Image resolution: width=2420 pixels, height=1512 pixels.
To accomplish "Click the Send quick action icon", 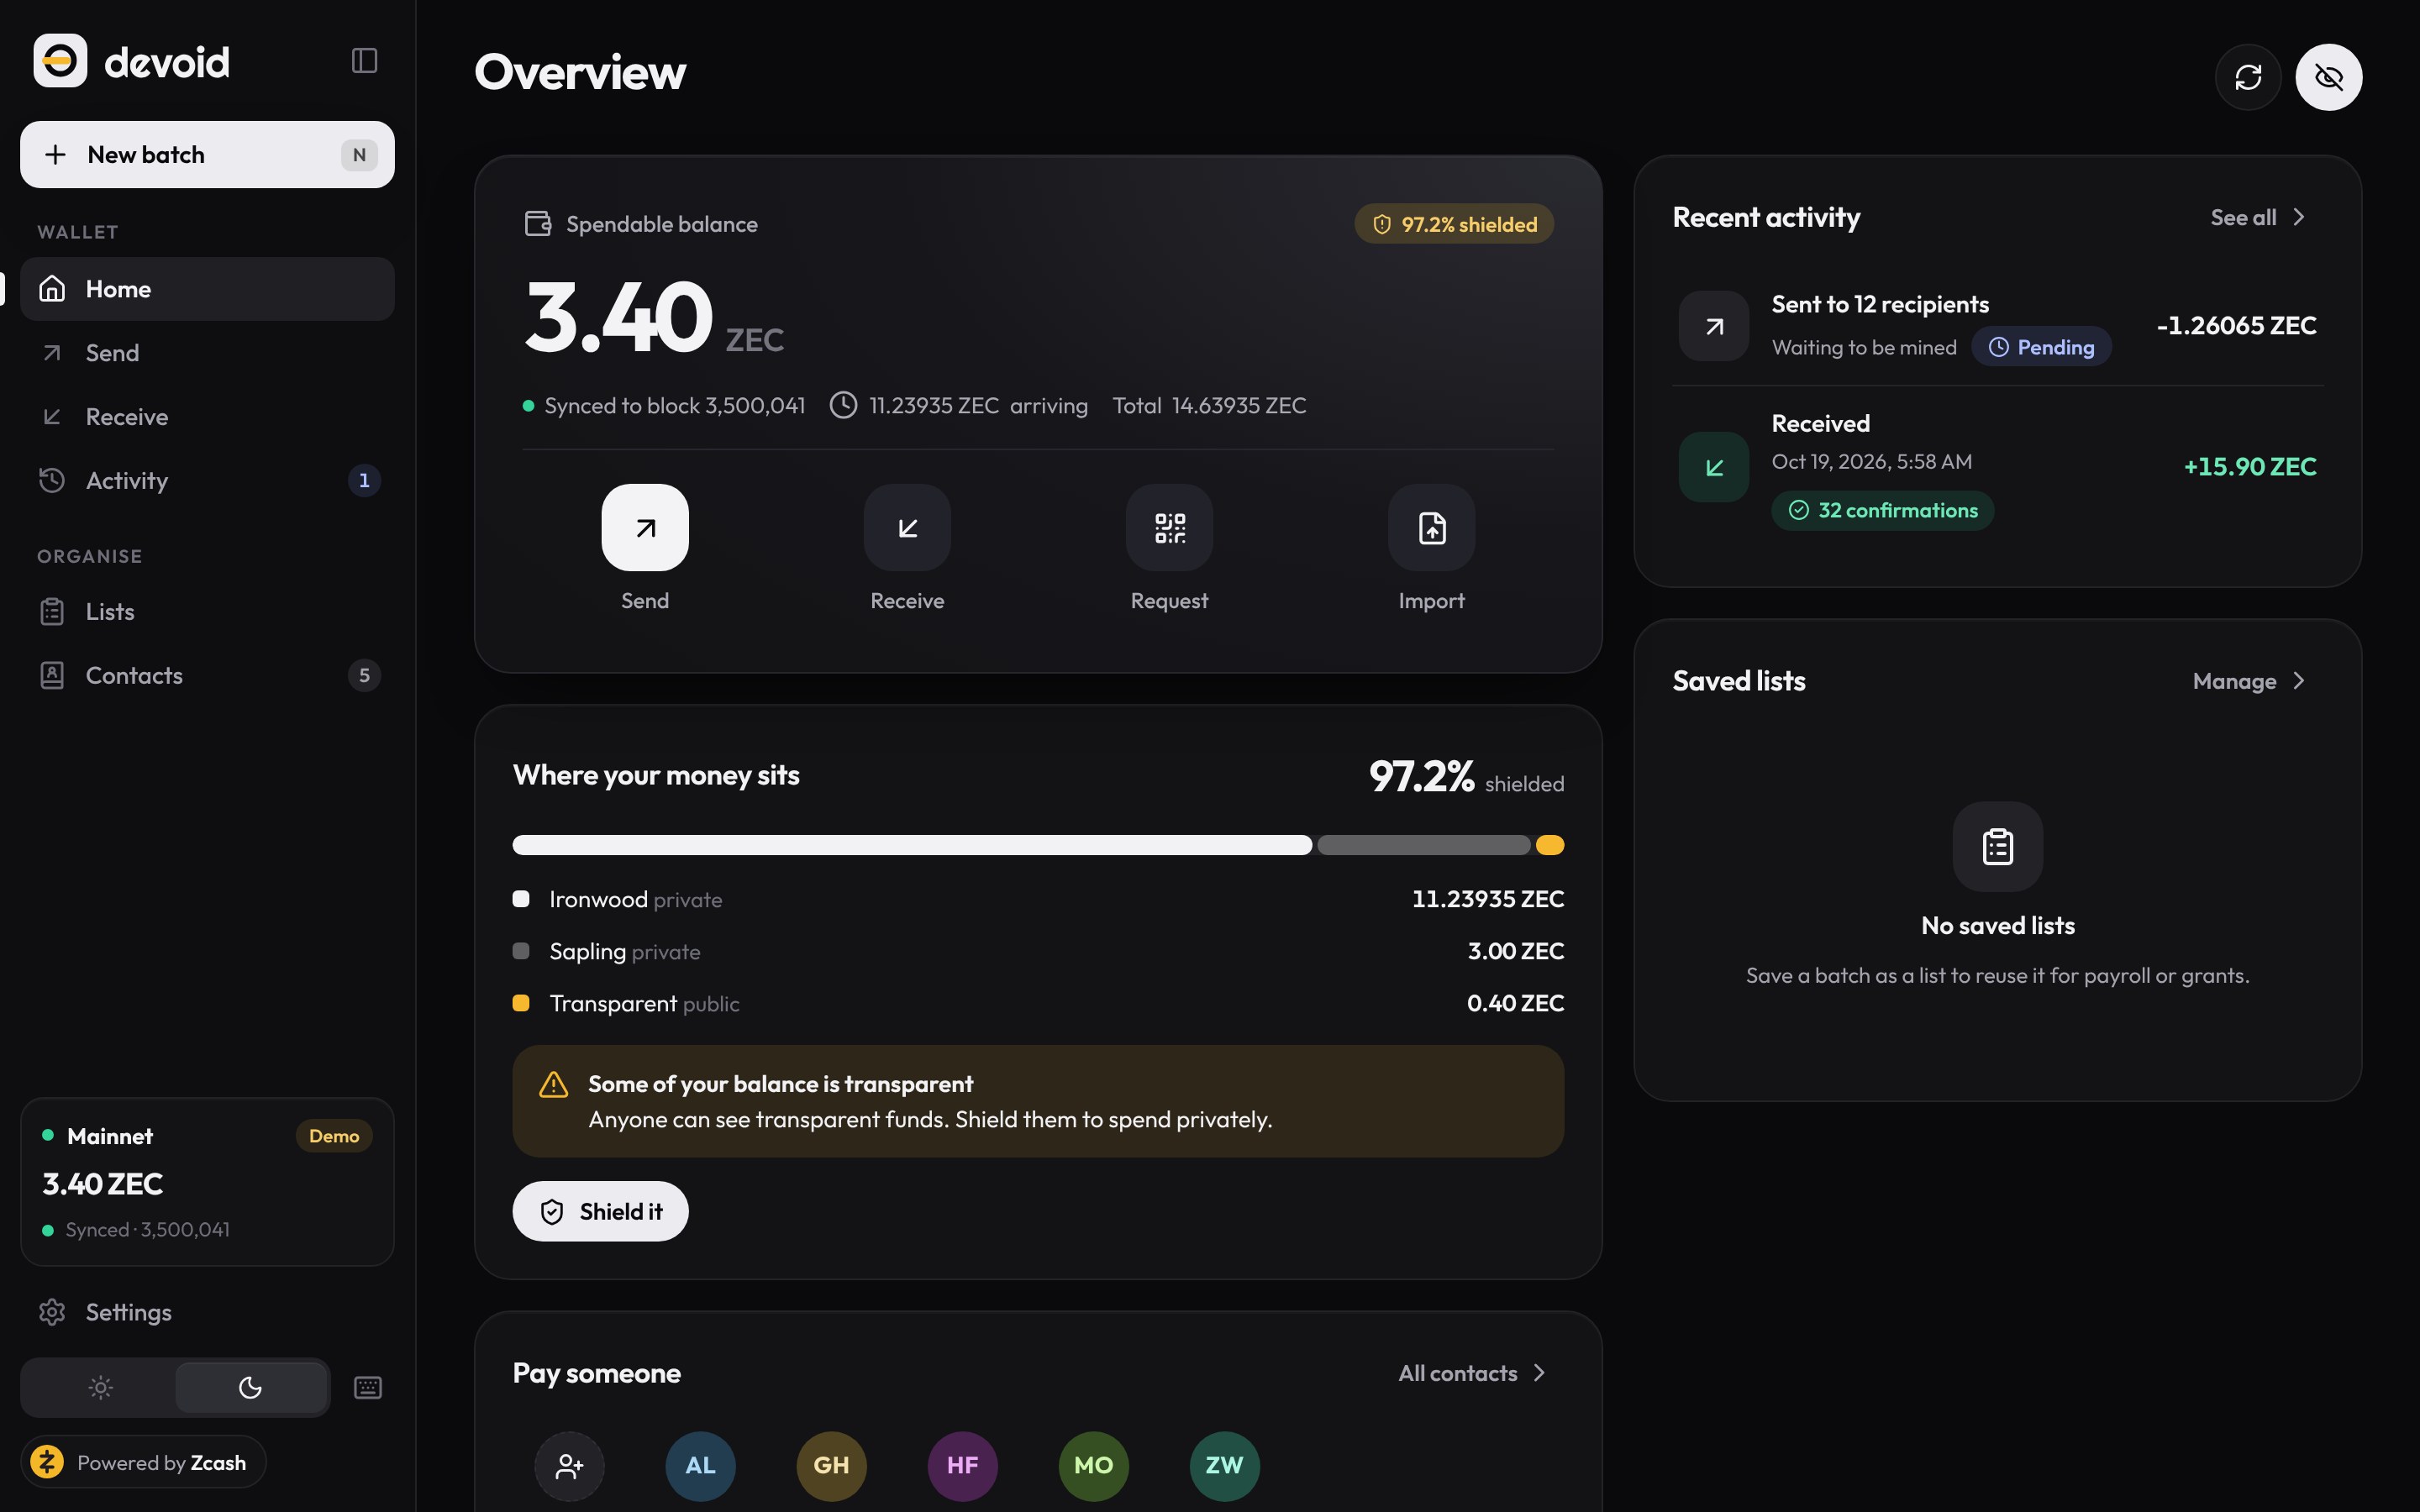I will tap(645, 528).
